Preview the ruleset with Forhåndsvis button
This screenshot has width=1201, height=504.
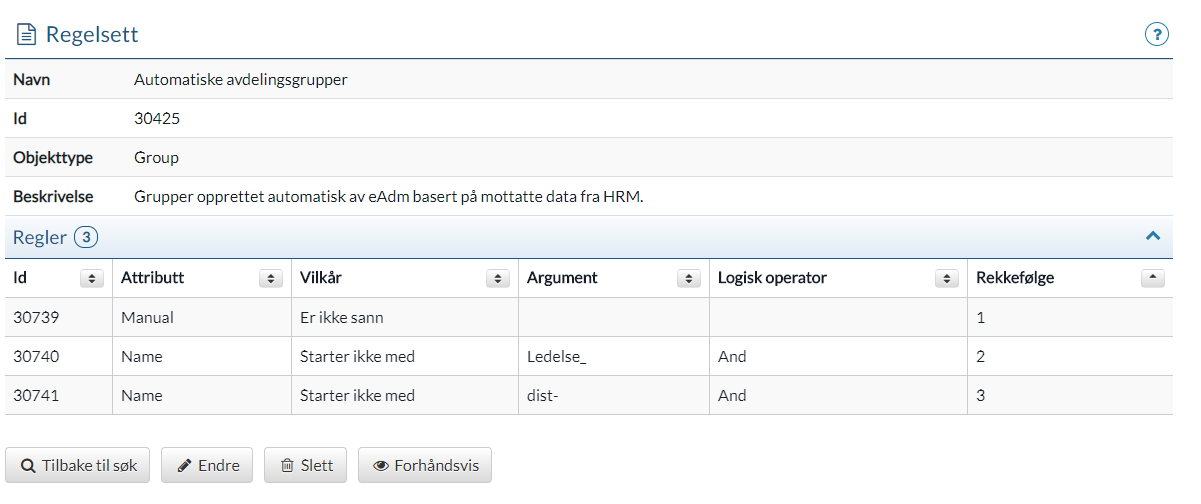click(x=425, y=466)
